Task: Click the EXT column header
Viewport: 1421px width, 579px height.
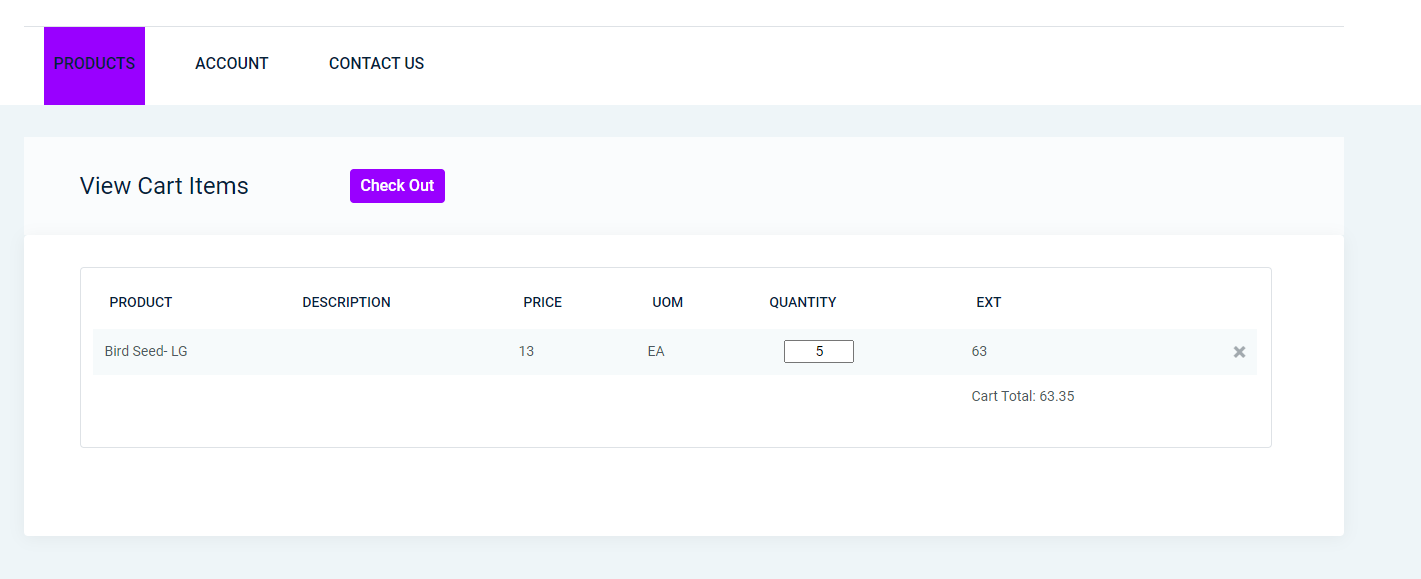Action: pos(988,303)
